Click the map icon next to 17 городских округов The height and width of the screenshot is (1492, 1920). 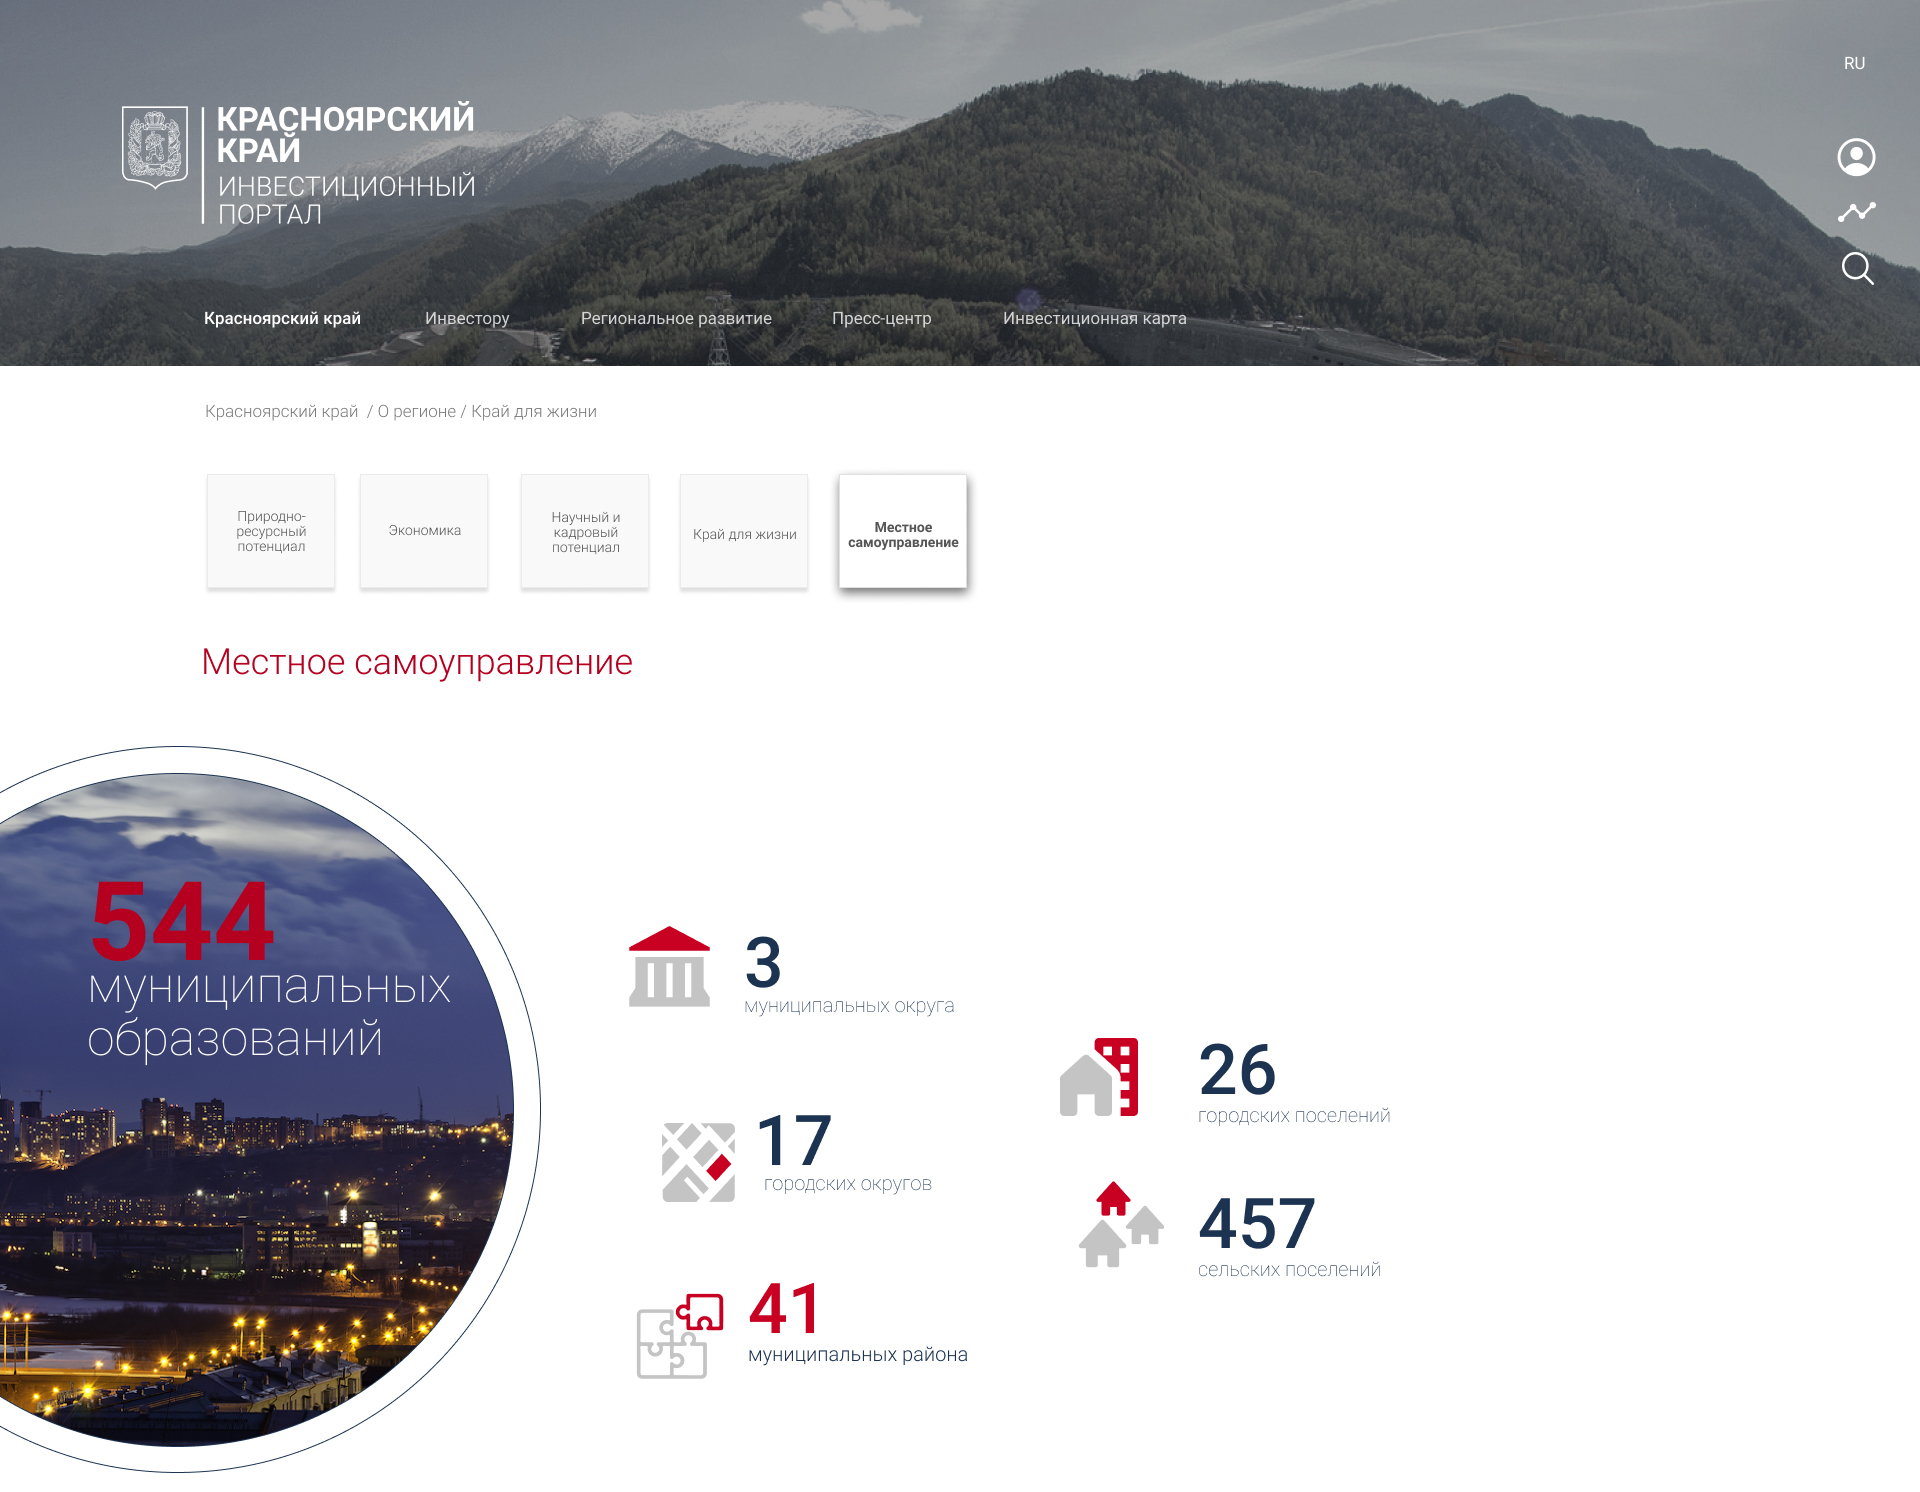tap(698, 1162)
